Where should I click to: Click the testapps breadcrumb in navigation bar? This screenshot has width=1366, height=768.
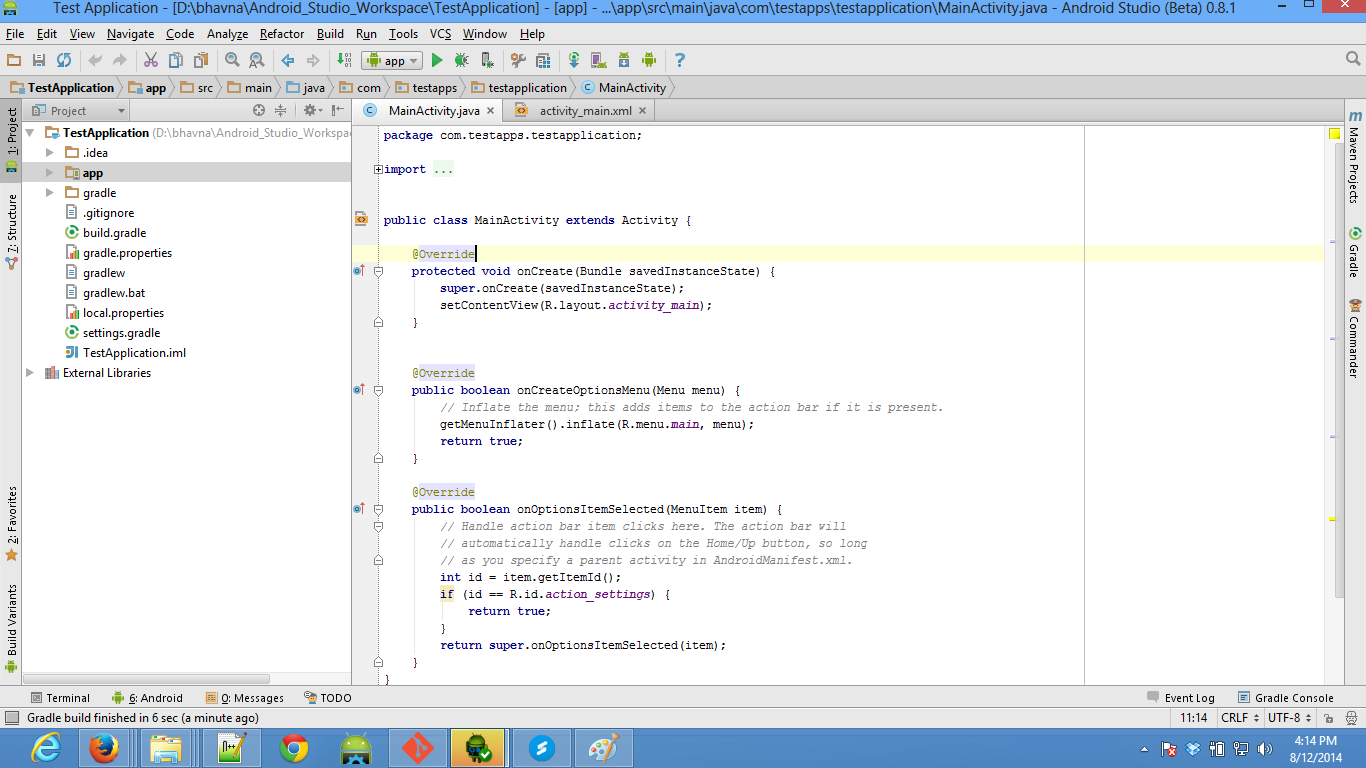[426, 88]
